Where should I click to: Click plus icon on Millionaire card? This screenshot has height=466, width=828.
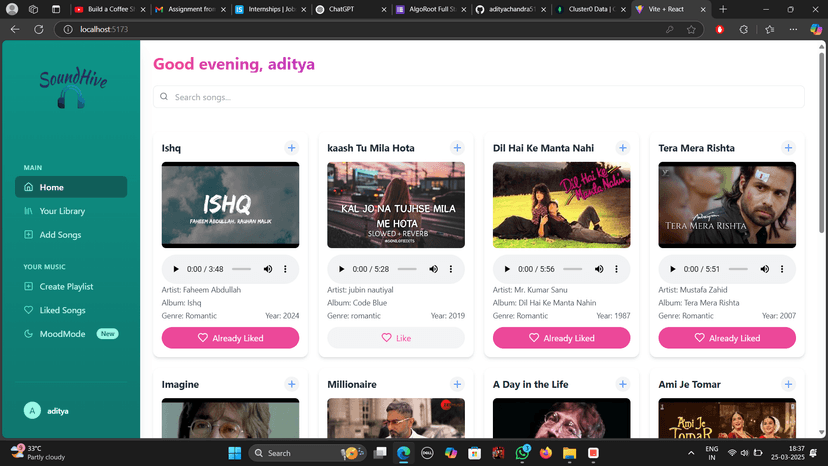(457, 384)
